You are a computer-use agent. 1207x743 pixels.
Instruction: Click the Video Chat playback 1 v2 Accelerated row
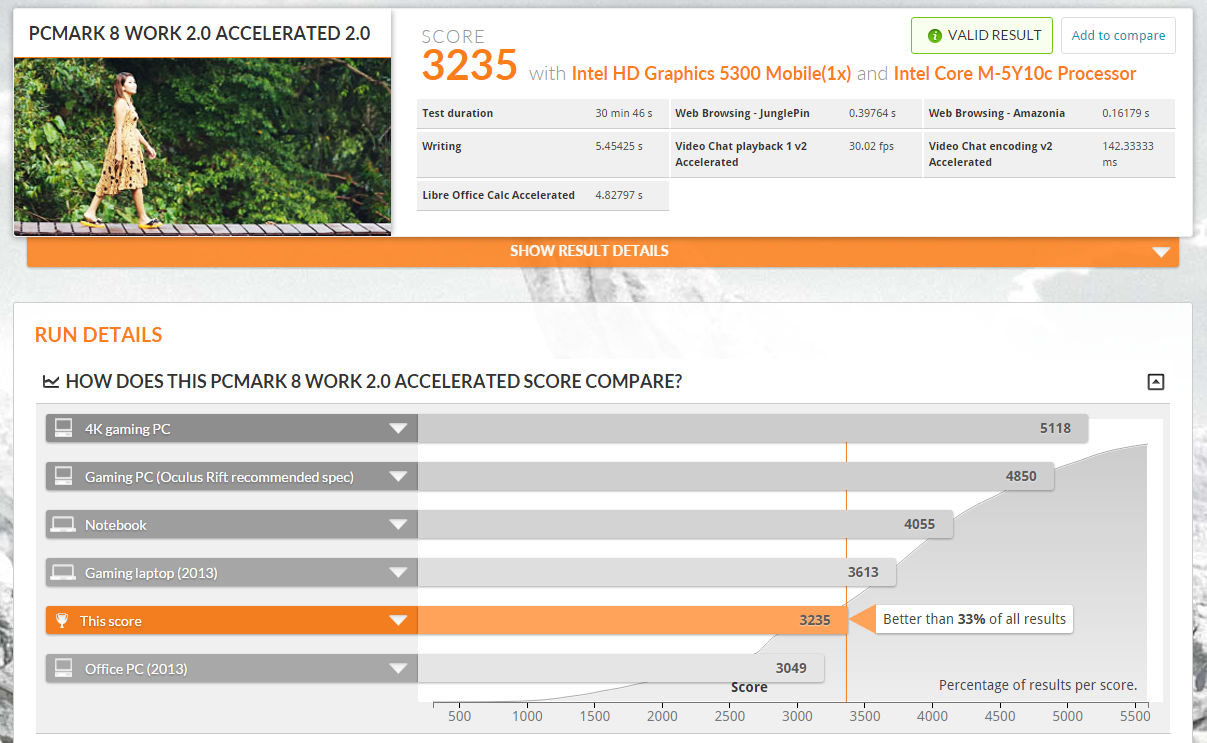point(795,154)
